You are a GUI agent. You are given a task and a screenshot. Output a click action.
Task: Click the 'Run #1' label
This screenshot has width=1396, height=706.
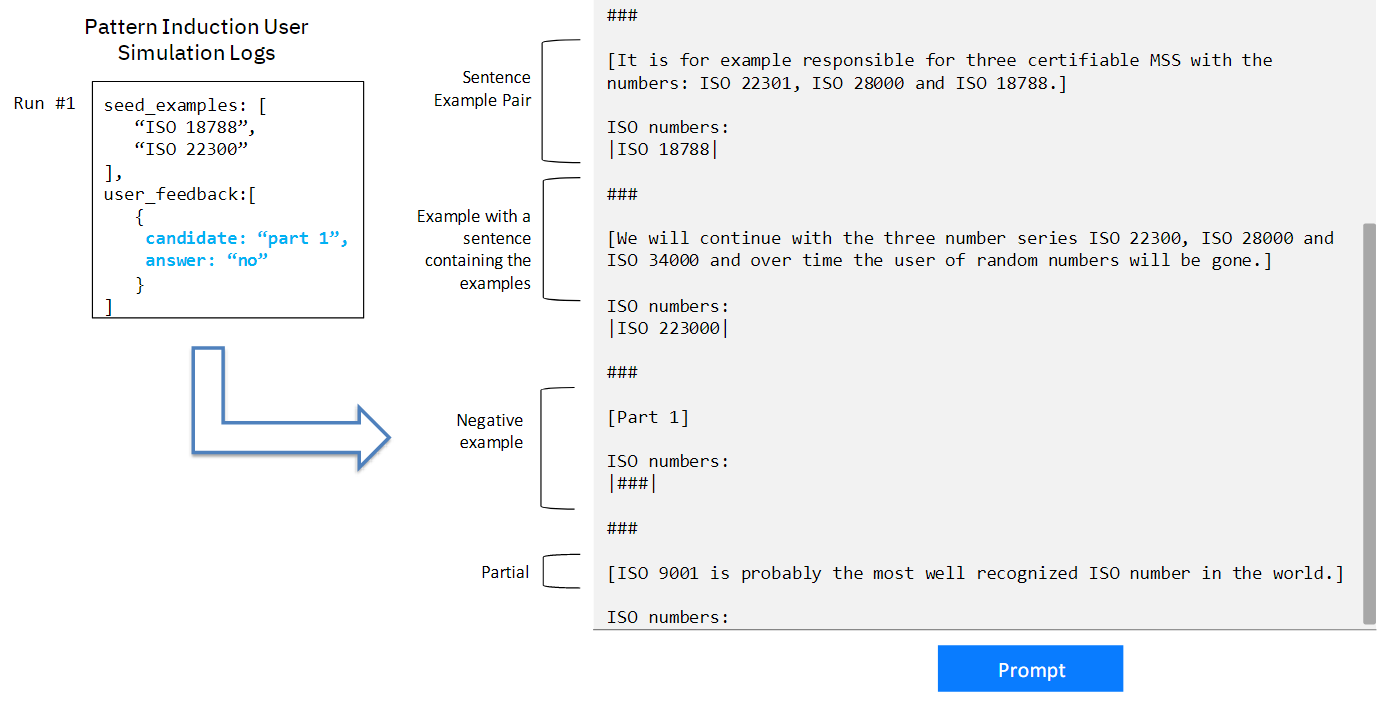pos(44,103)
